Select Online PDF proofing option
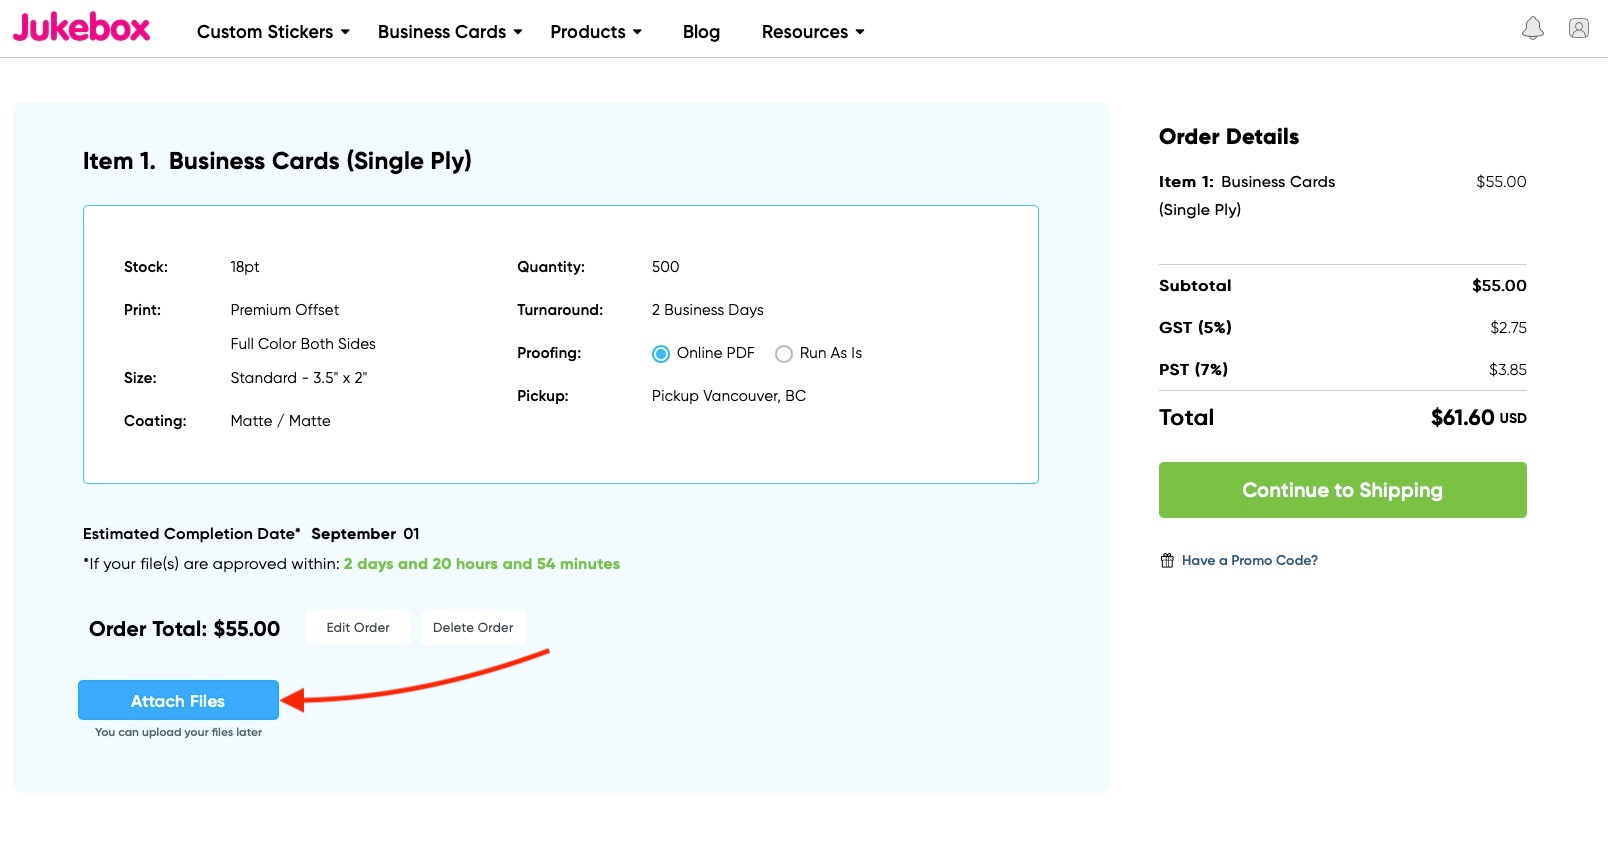Viewport: 1608px width, 856px height. coord(661,354)
